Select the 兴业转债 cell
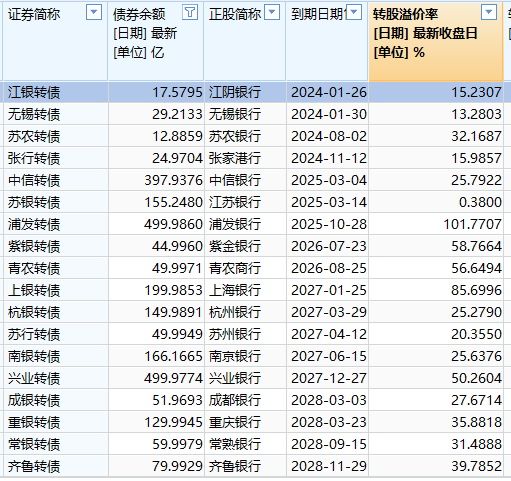 56,378
